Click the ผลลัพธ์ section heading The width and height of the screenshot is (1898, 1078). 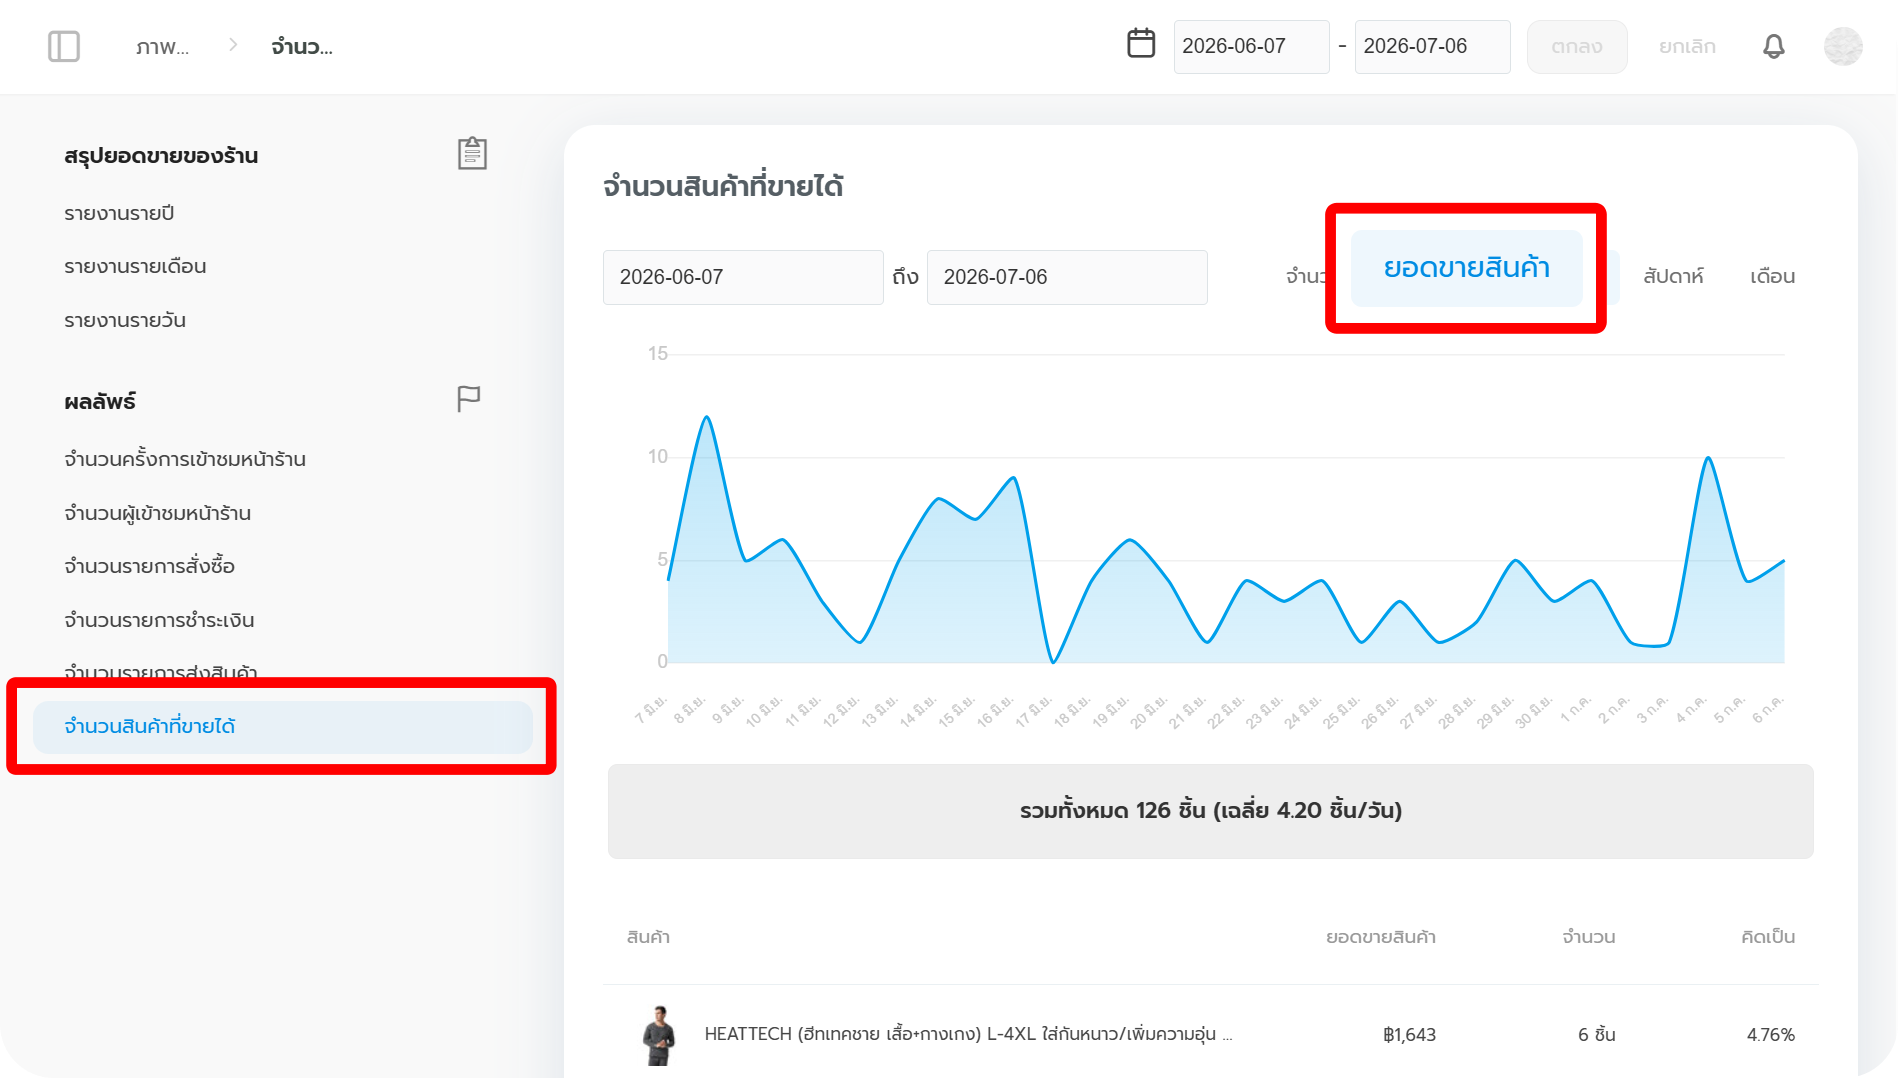tap(100, 402)
